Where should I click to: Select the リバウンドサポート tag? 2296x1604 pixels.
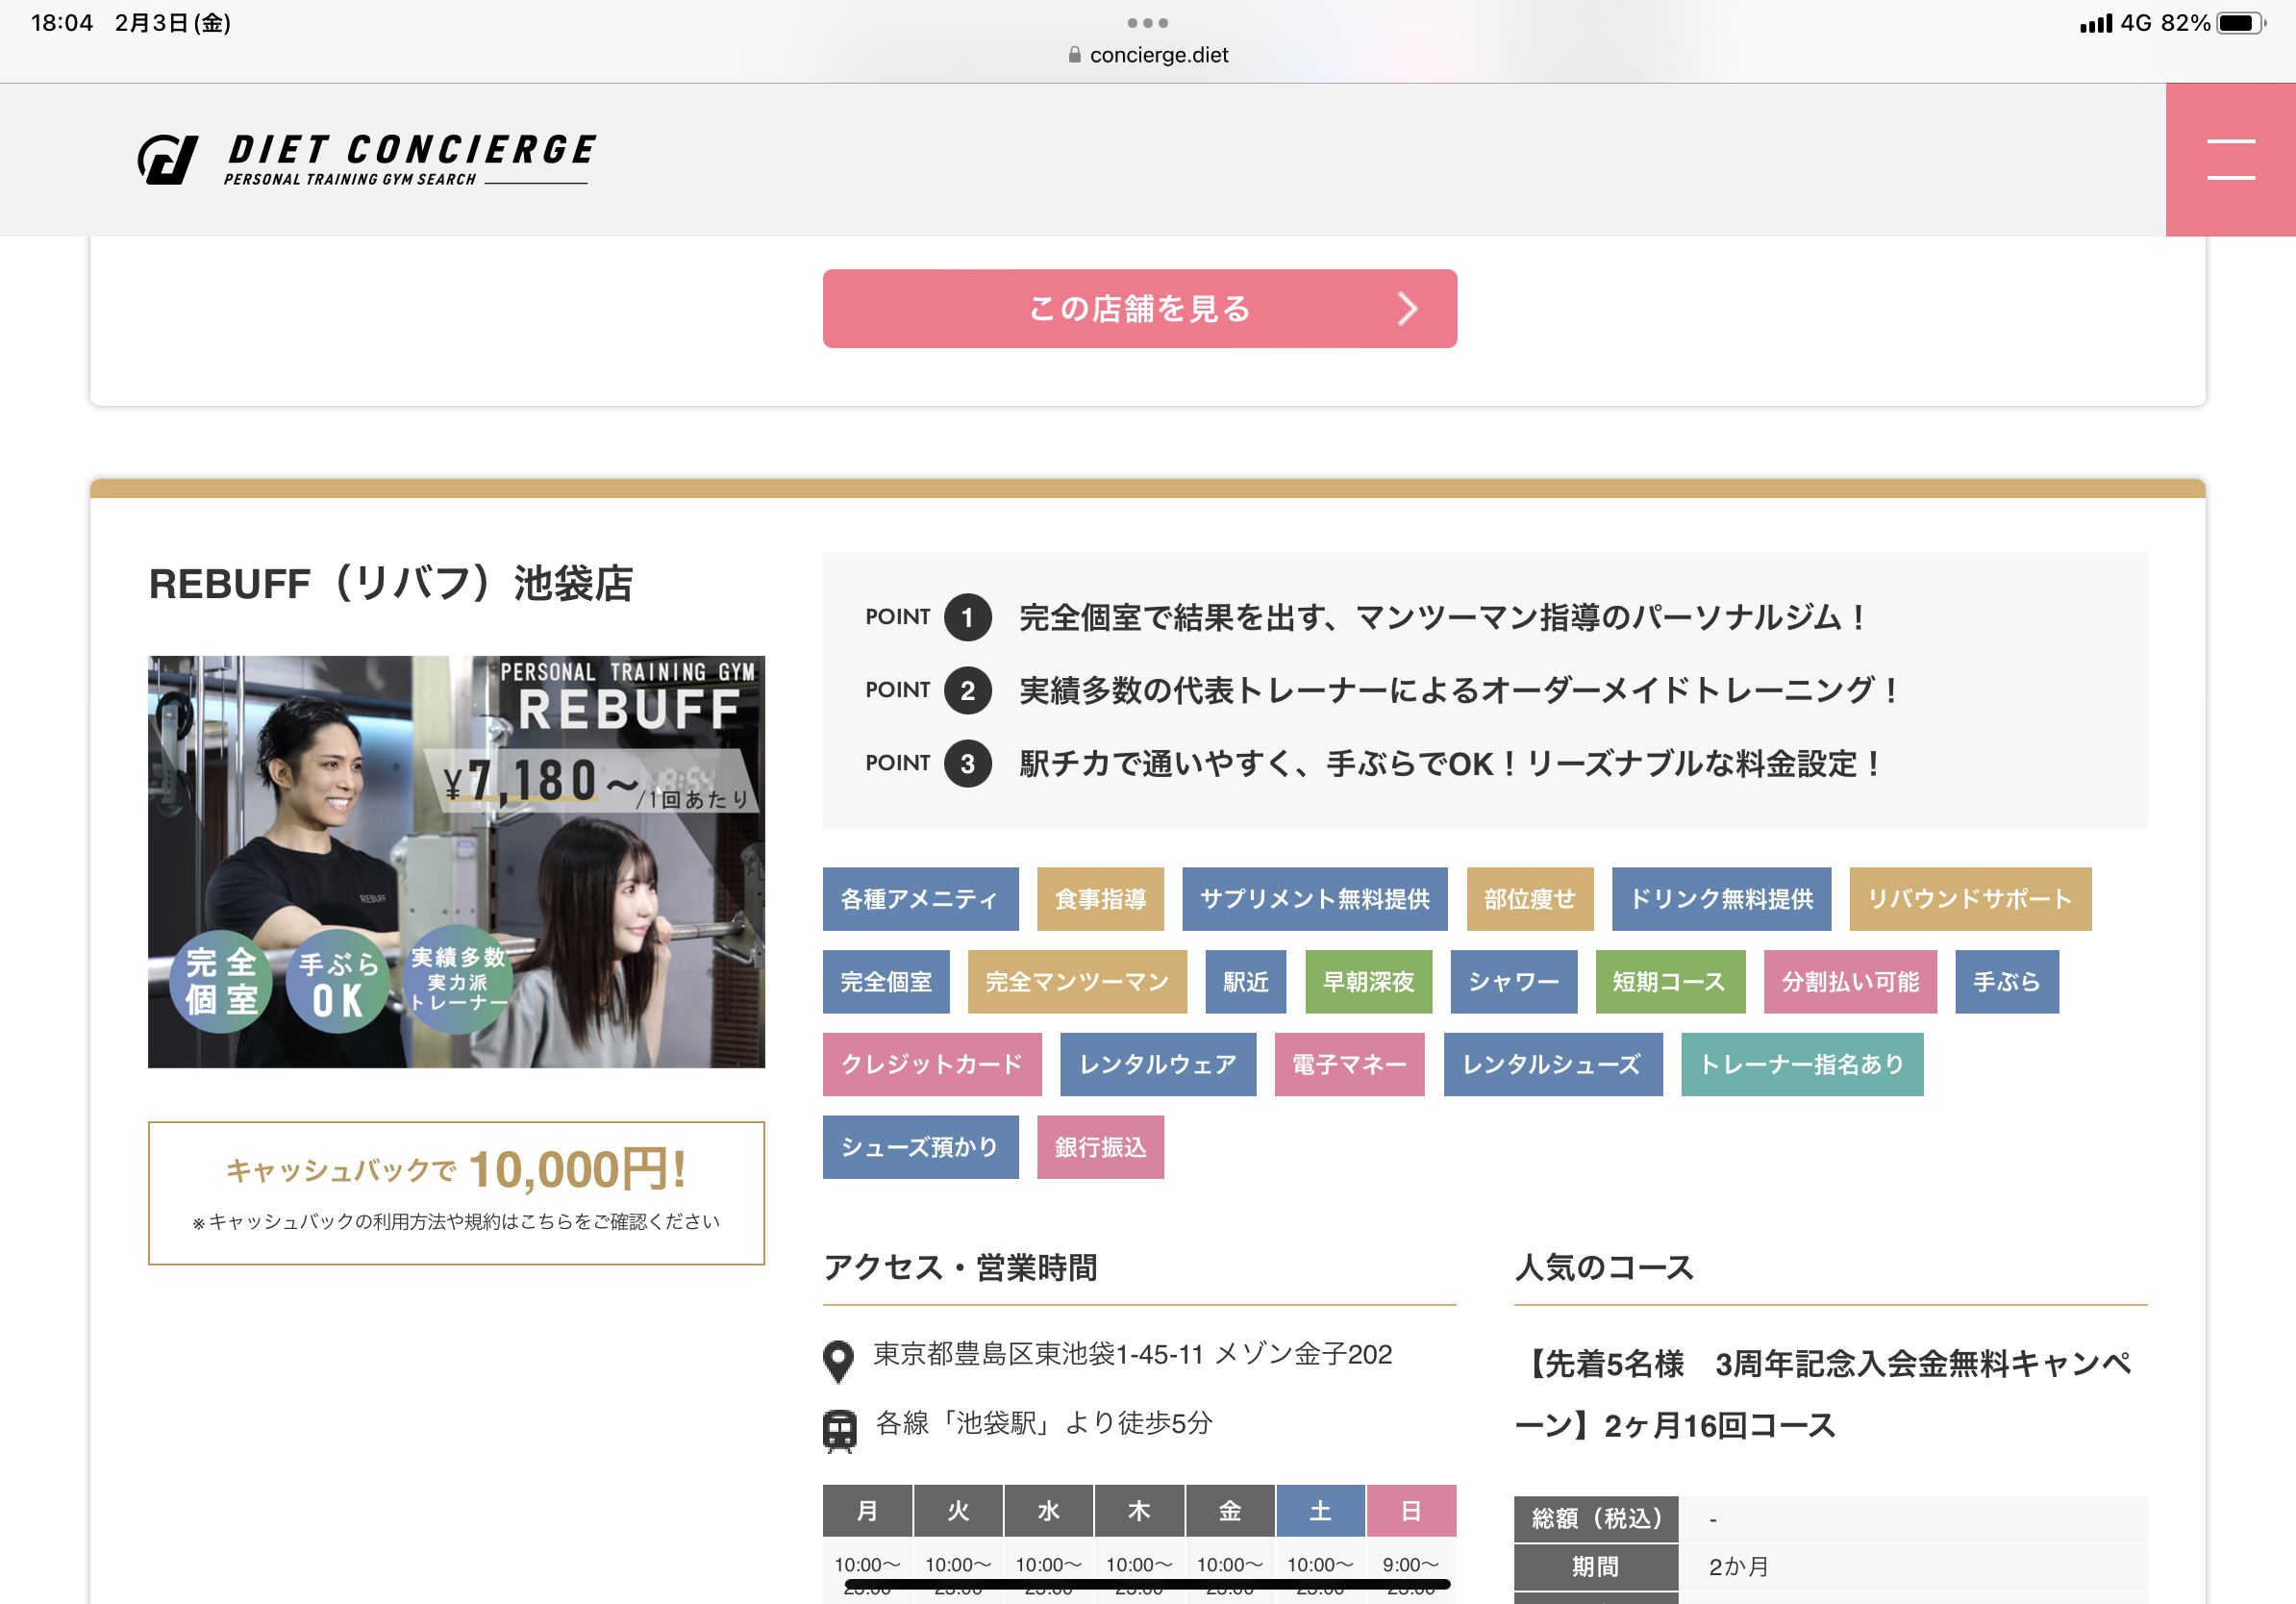click(1970, 899)
